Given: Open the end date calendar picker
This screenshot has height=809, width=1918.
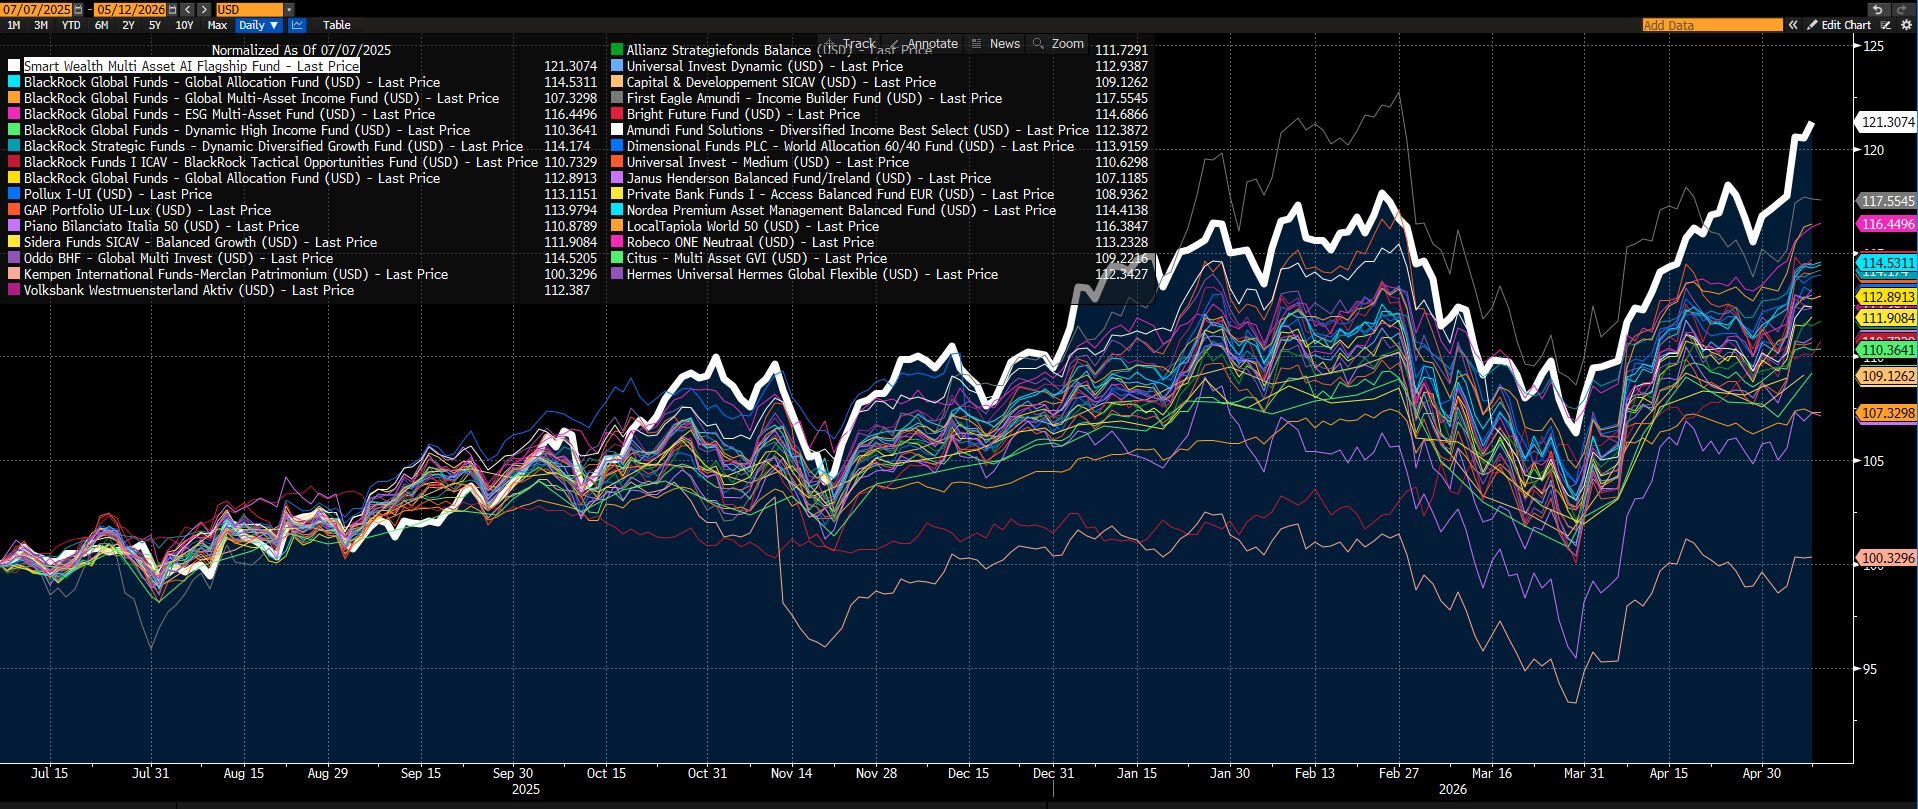Looking at the screenshot, I should pos(172,9).
